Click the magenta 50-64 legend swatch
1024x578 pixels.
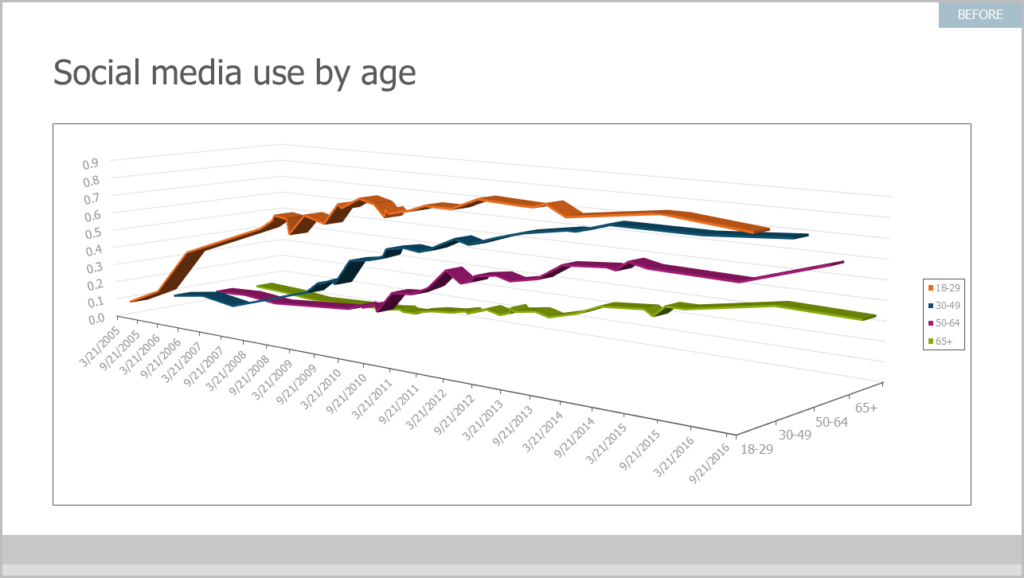click(931, 324)
